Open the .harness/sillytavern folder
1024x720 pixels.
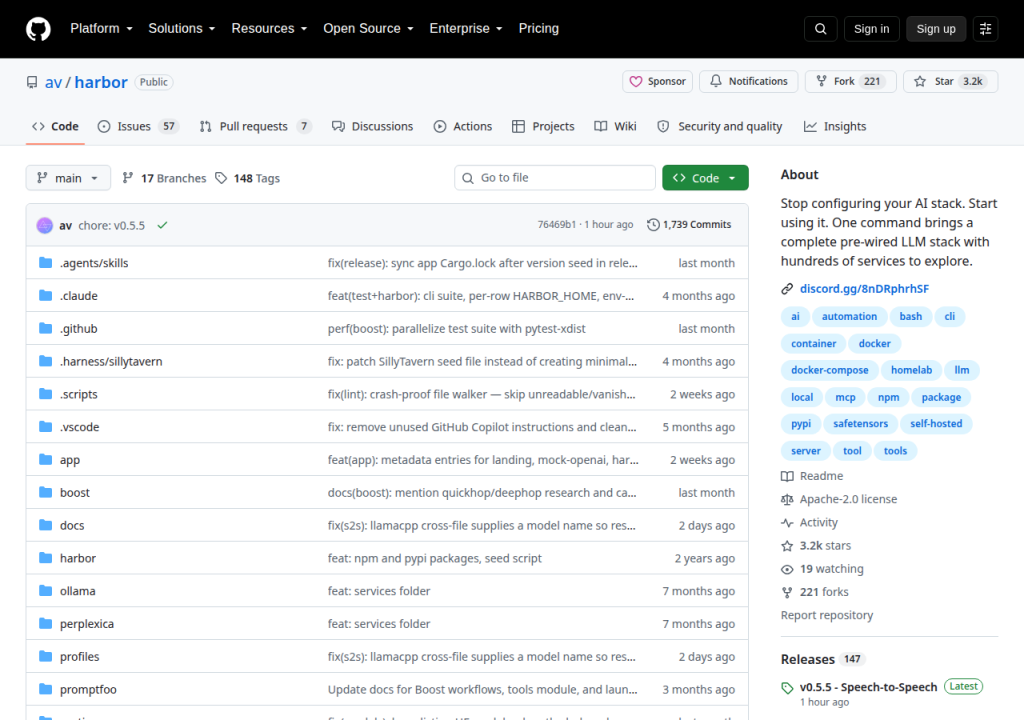(x=111, y=361)
